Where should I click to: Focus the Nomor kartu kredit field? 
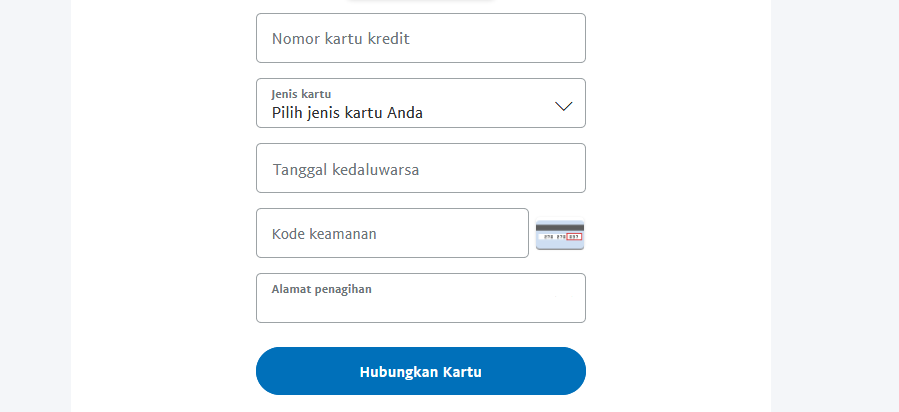click(x=420, y=38)
